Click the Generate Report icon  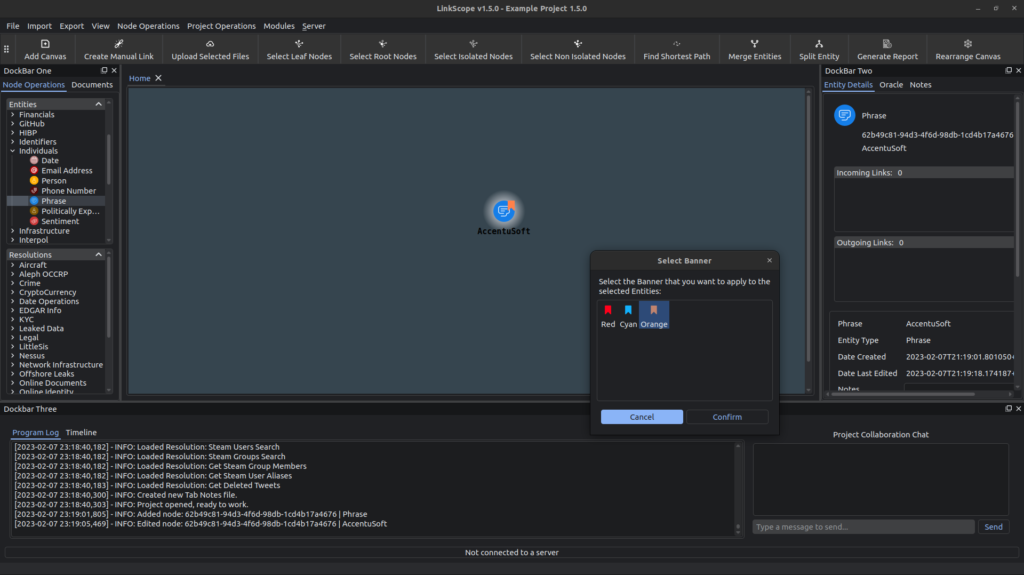[x=887, y=44]
